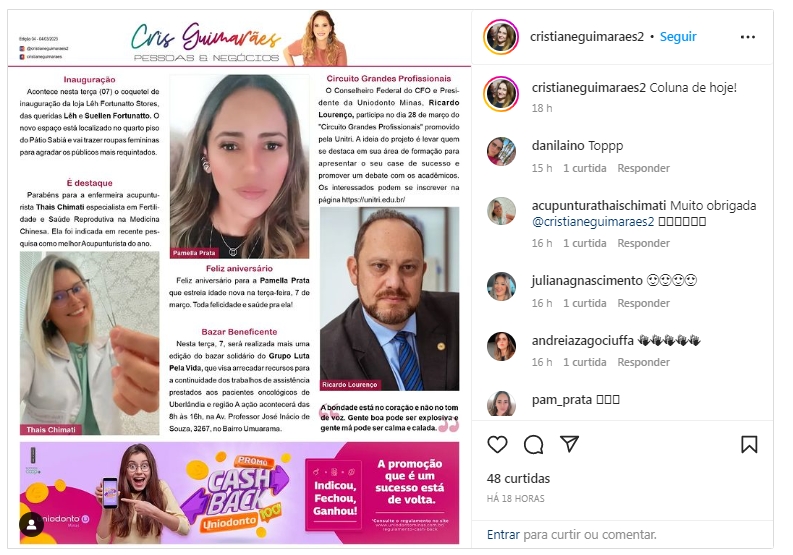The image size is (793, 555).
Task: Reply to danilaino's comment
Action: (x=643, y=168)
